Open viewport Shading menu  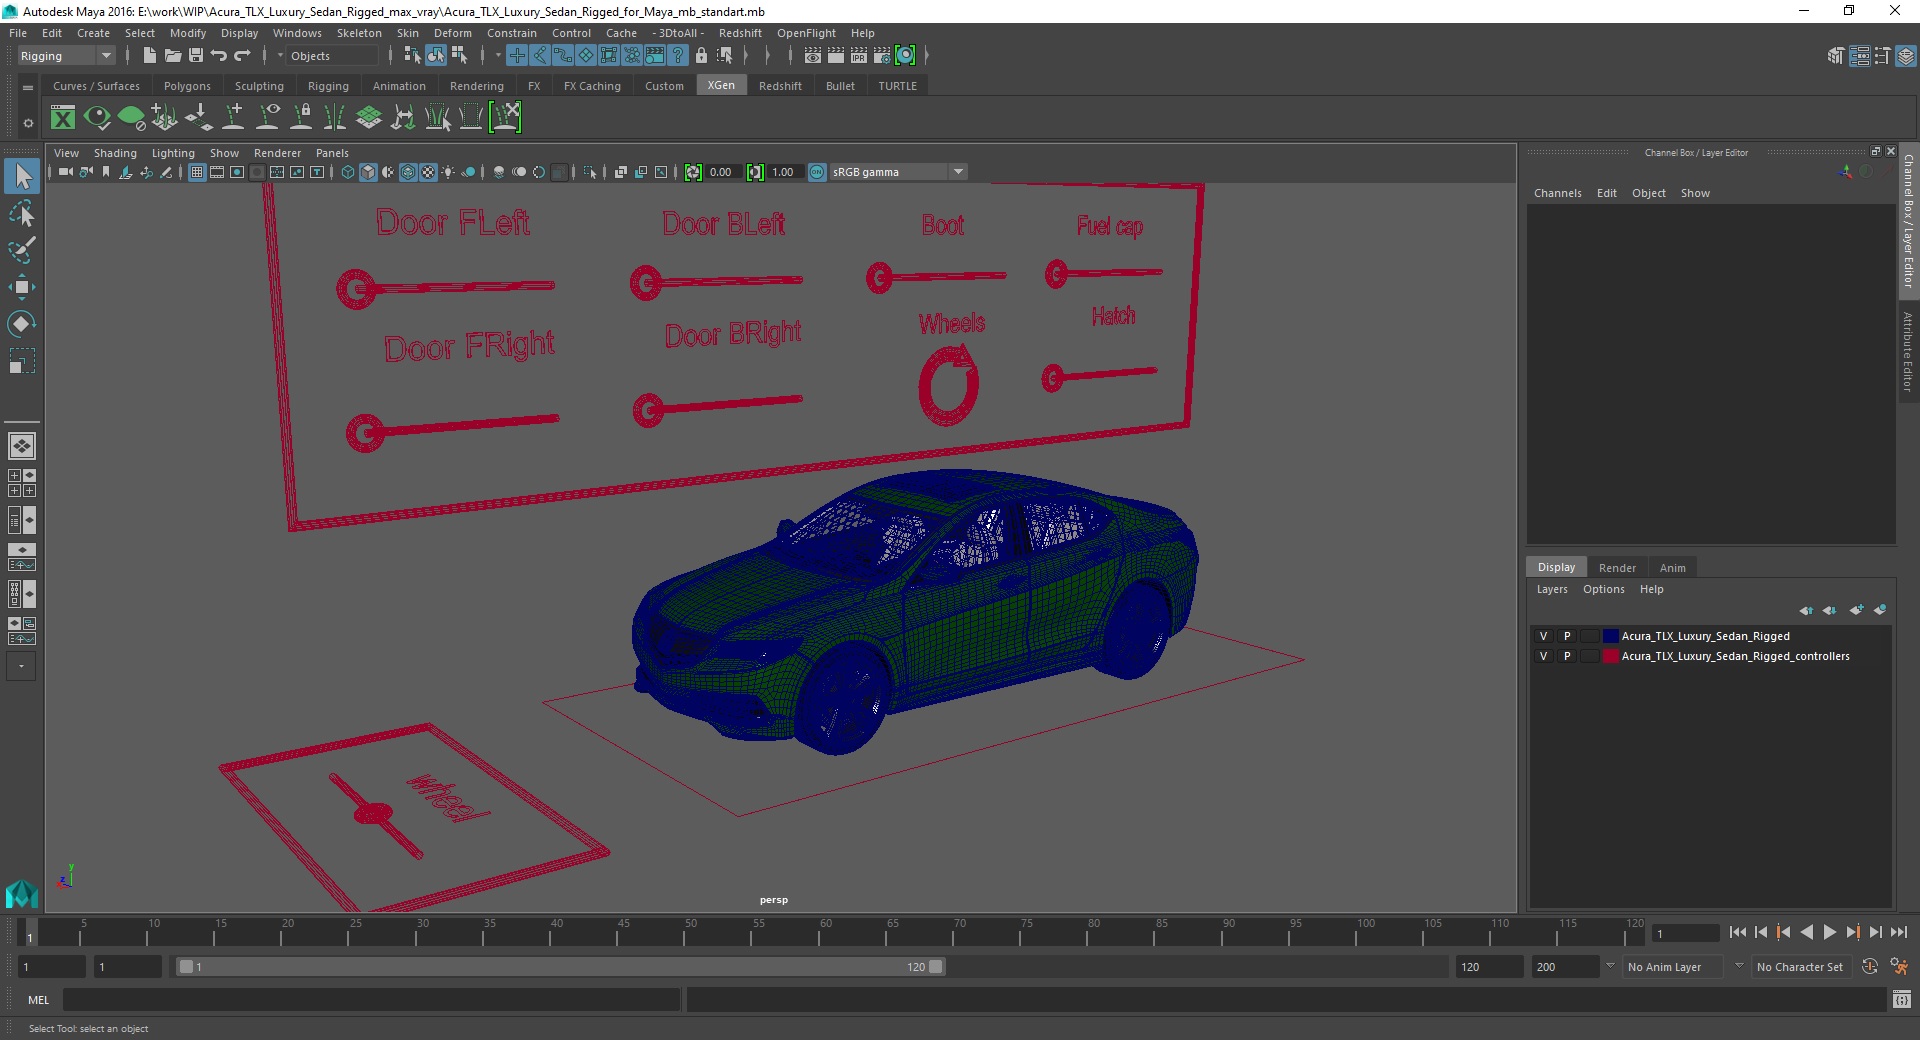[x=115, y=153]
